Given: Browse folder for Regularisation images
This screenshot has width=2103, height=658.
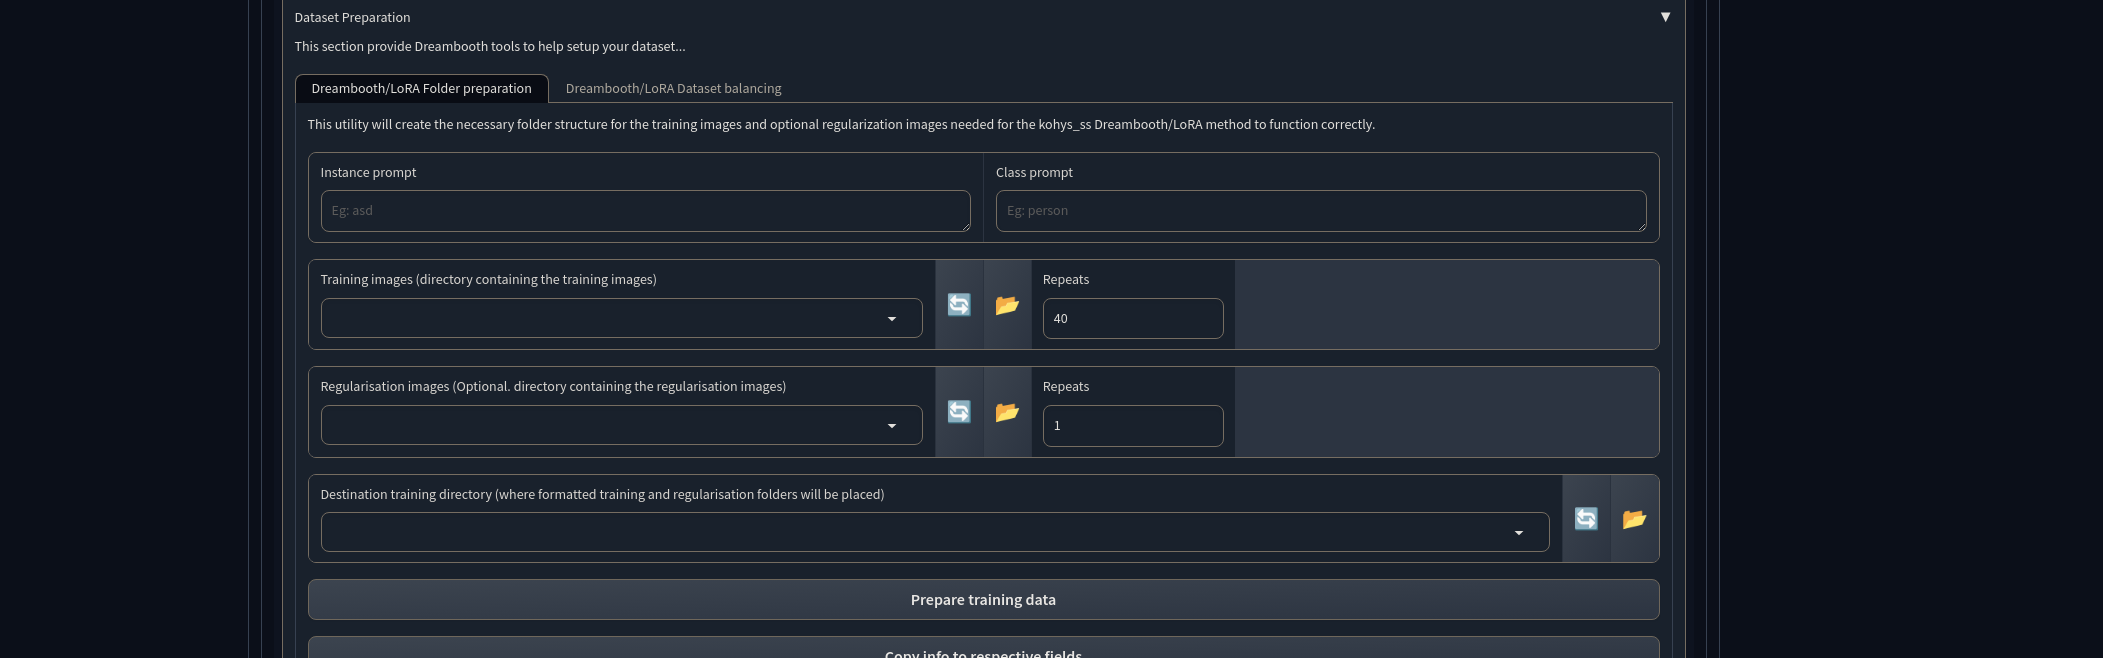Looking at the screenshot, I should coord(1007,412).
